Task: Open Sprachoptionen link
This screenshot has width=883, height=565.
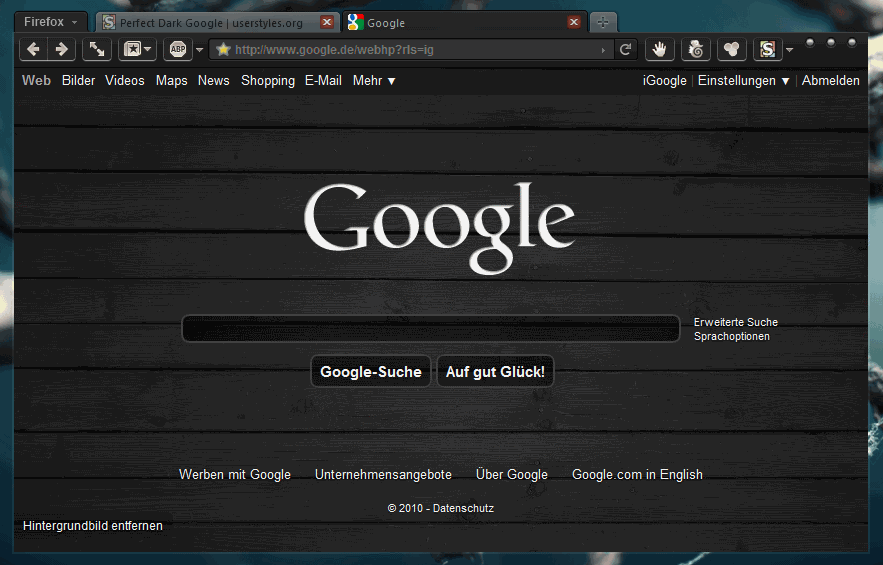Action: pos(732,336)
